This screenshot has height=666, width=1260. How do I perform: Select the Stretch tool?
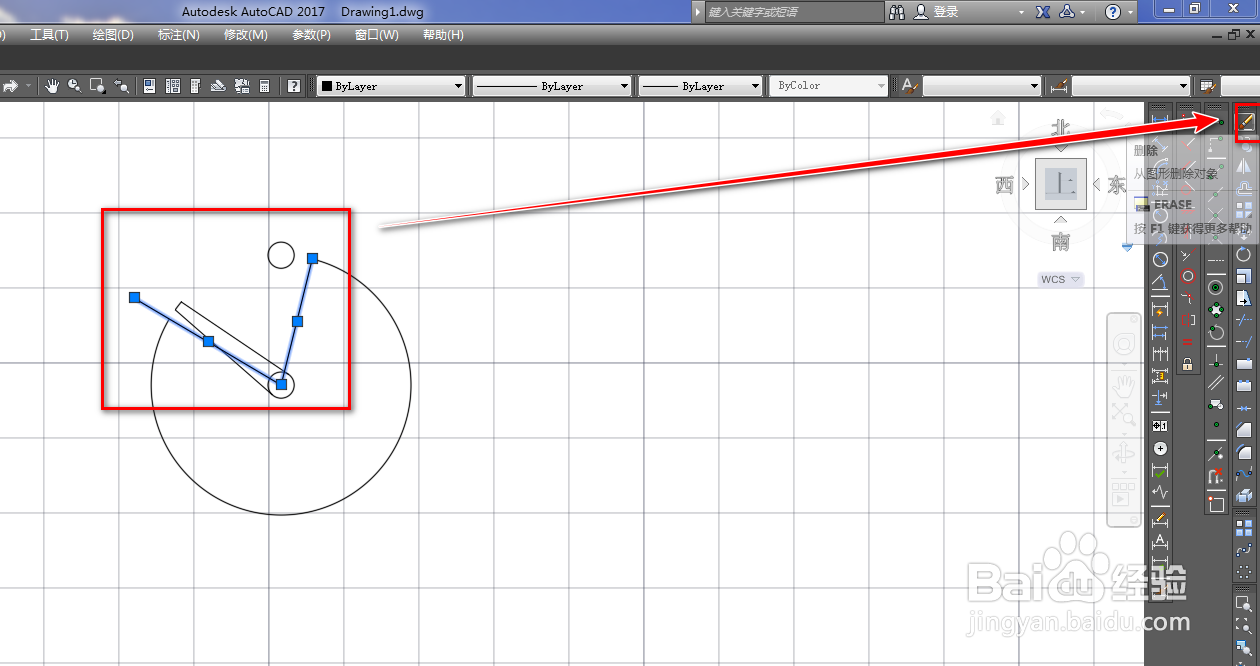coord(1244,298)
